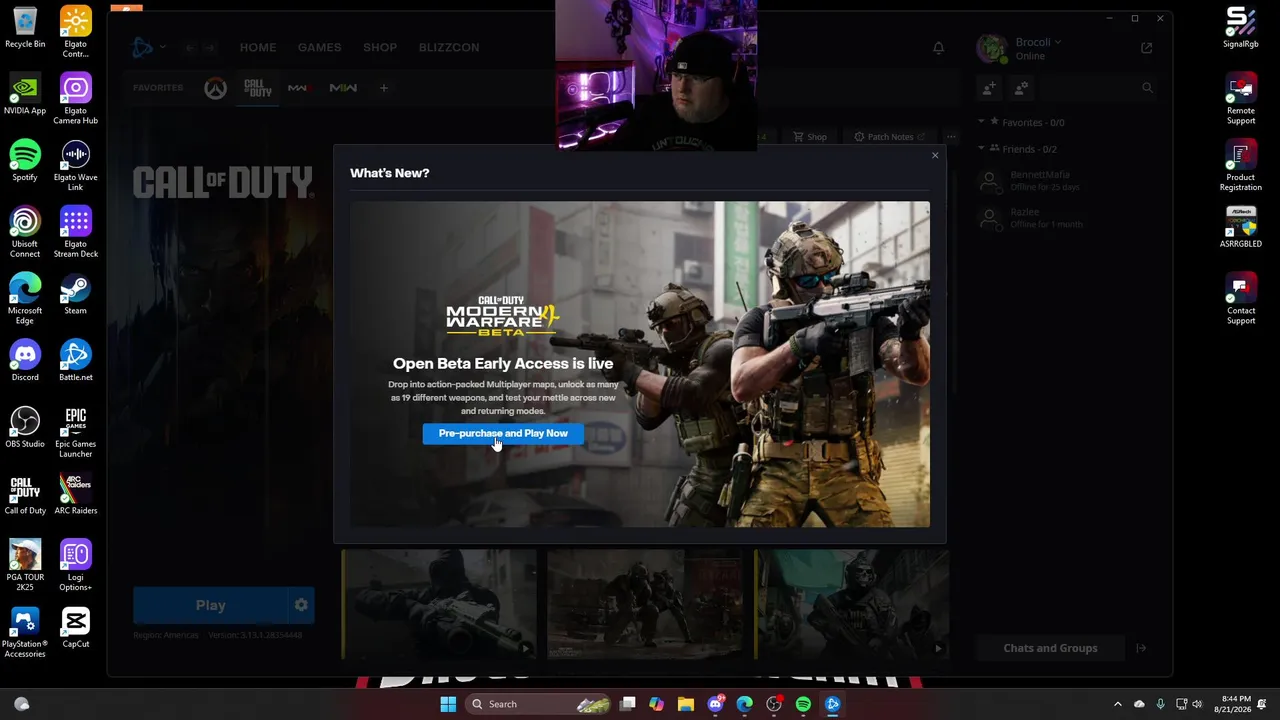Open CapCut desktop shortcut
Image resolution: width=1280 pixels, height=720 pixels.
pyautogui.click(x=76, y=627)
